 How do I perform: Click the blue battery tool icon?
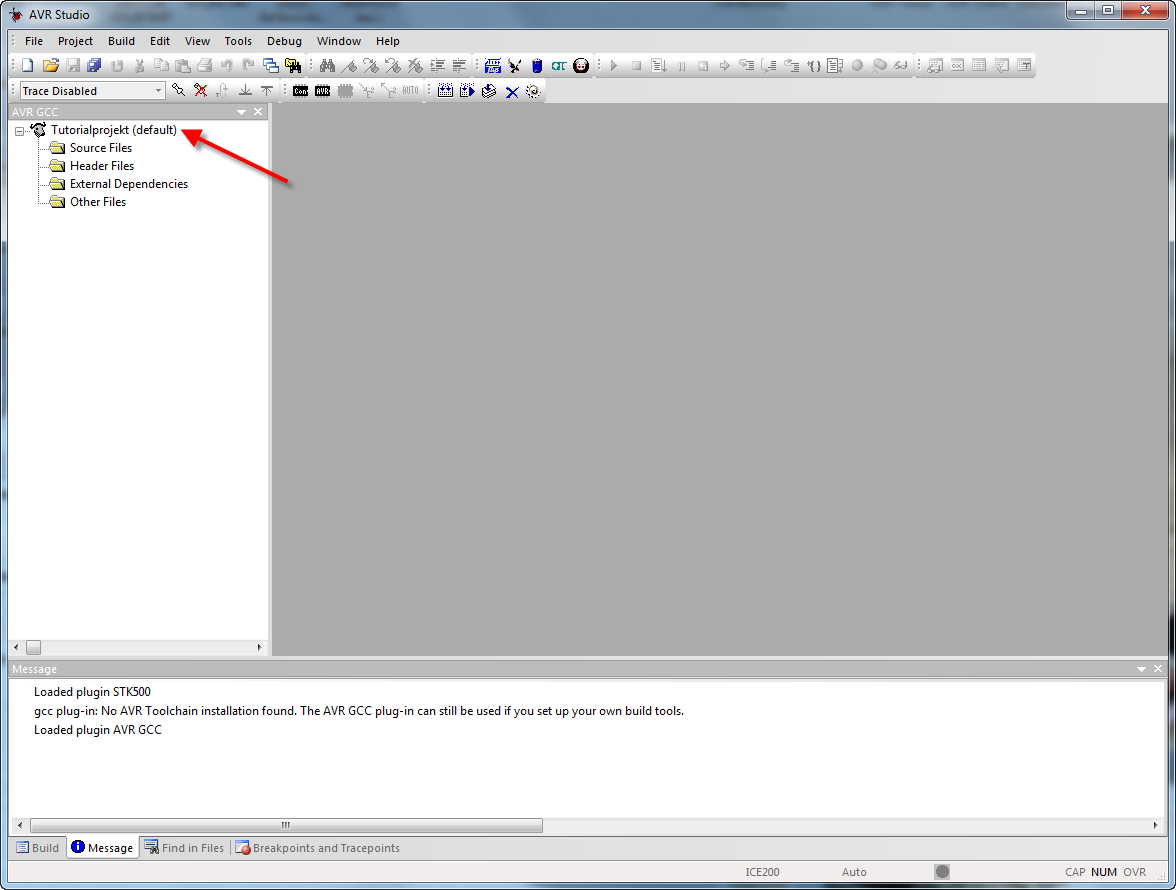(537, 66)
